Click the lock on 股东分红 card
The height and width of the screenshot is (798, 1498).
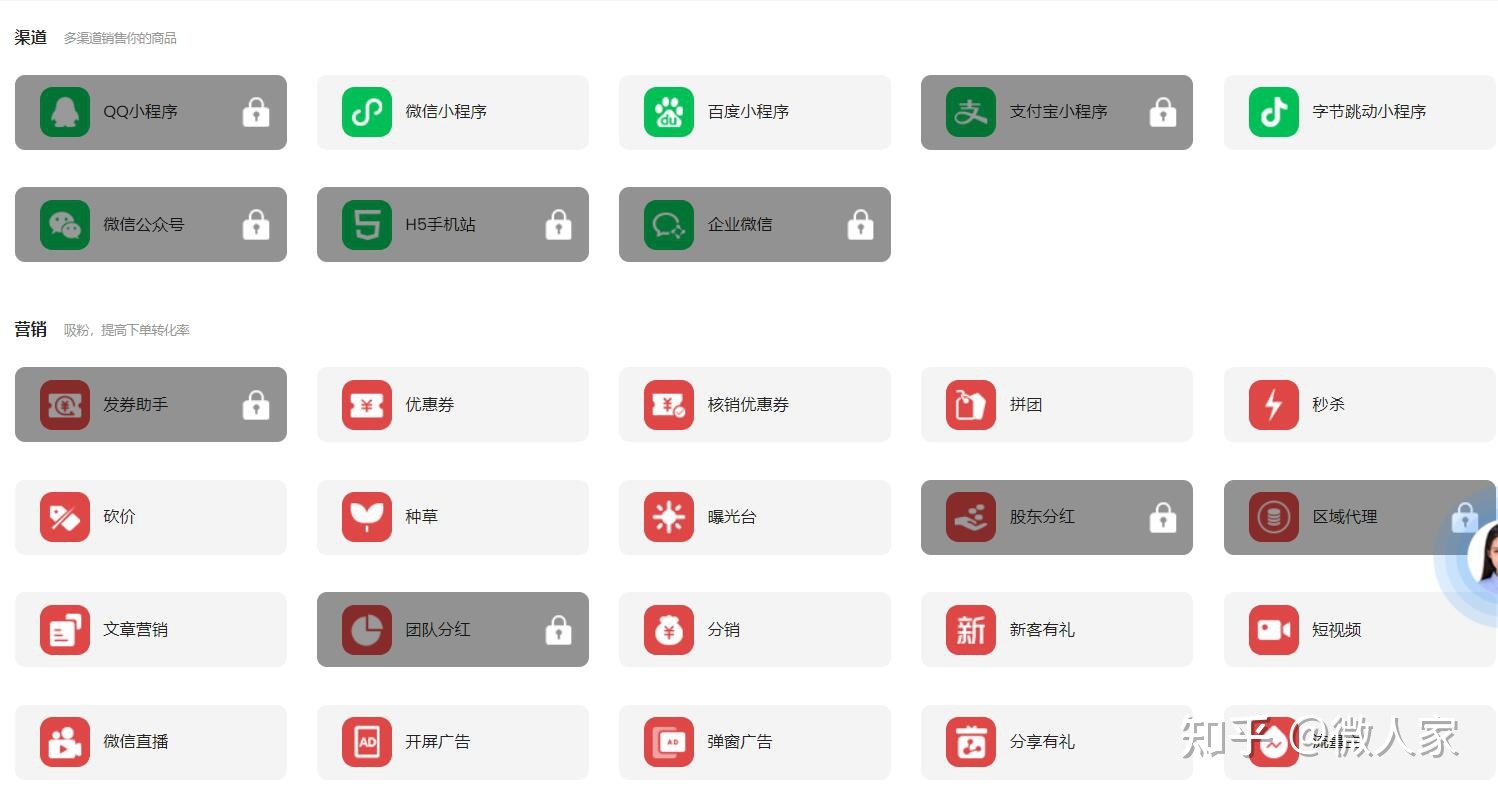pyautogui.click(x=1163, y=517)
